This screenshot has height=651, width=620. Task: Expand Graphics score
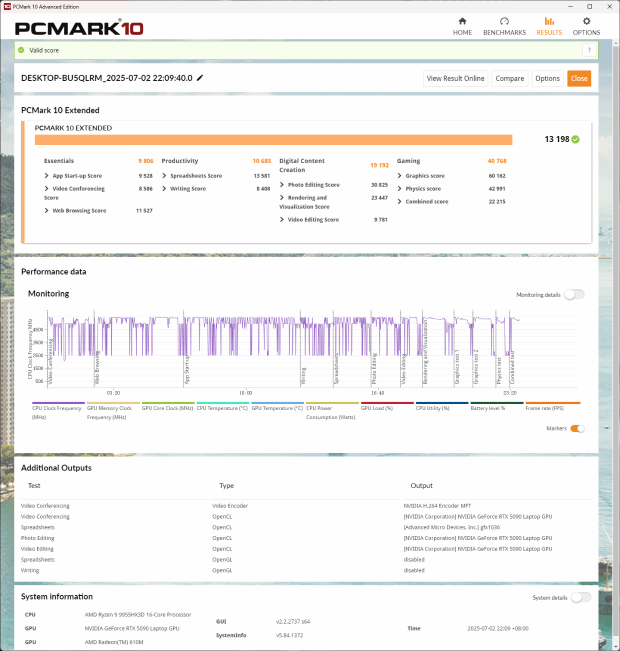coord(399,176)
